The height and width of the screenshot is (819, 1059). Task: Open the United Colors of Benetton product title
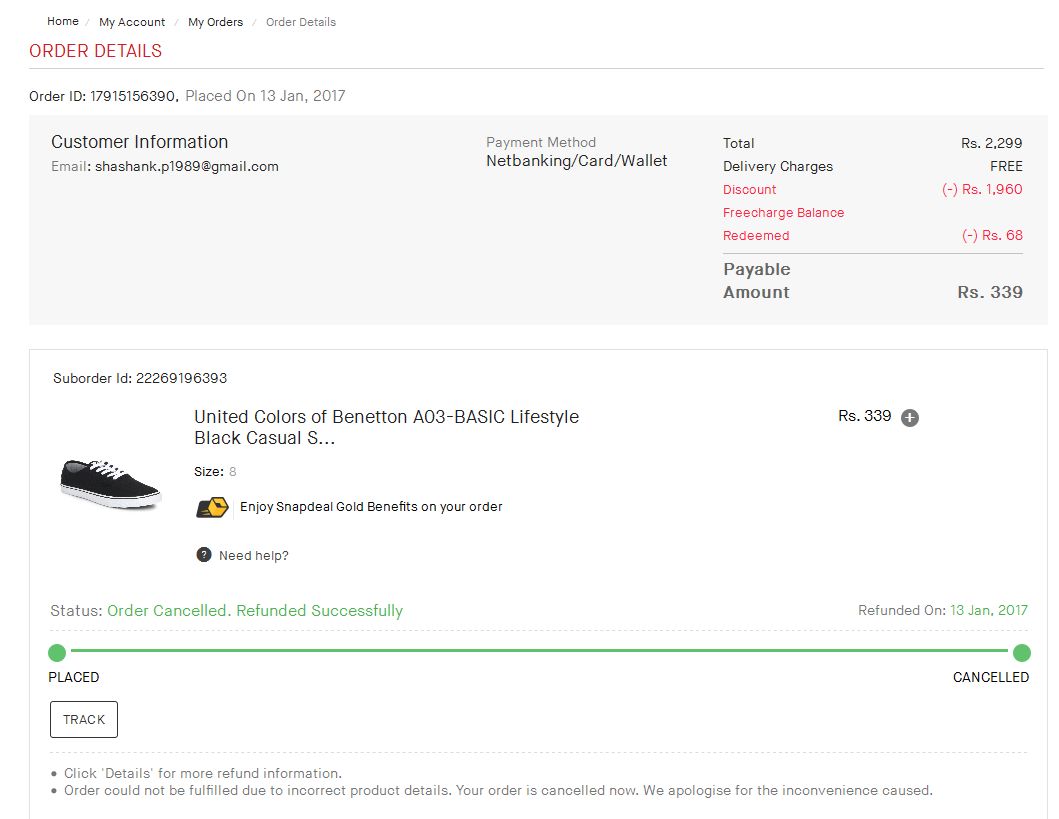(386, 427)
